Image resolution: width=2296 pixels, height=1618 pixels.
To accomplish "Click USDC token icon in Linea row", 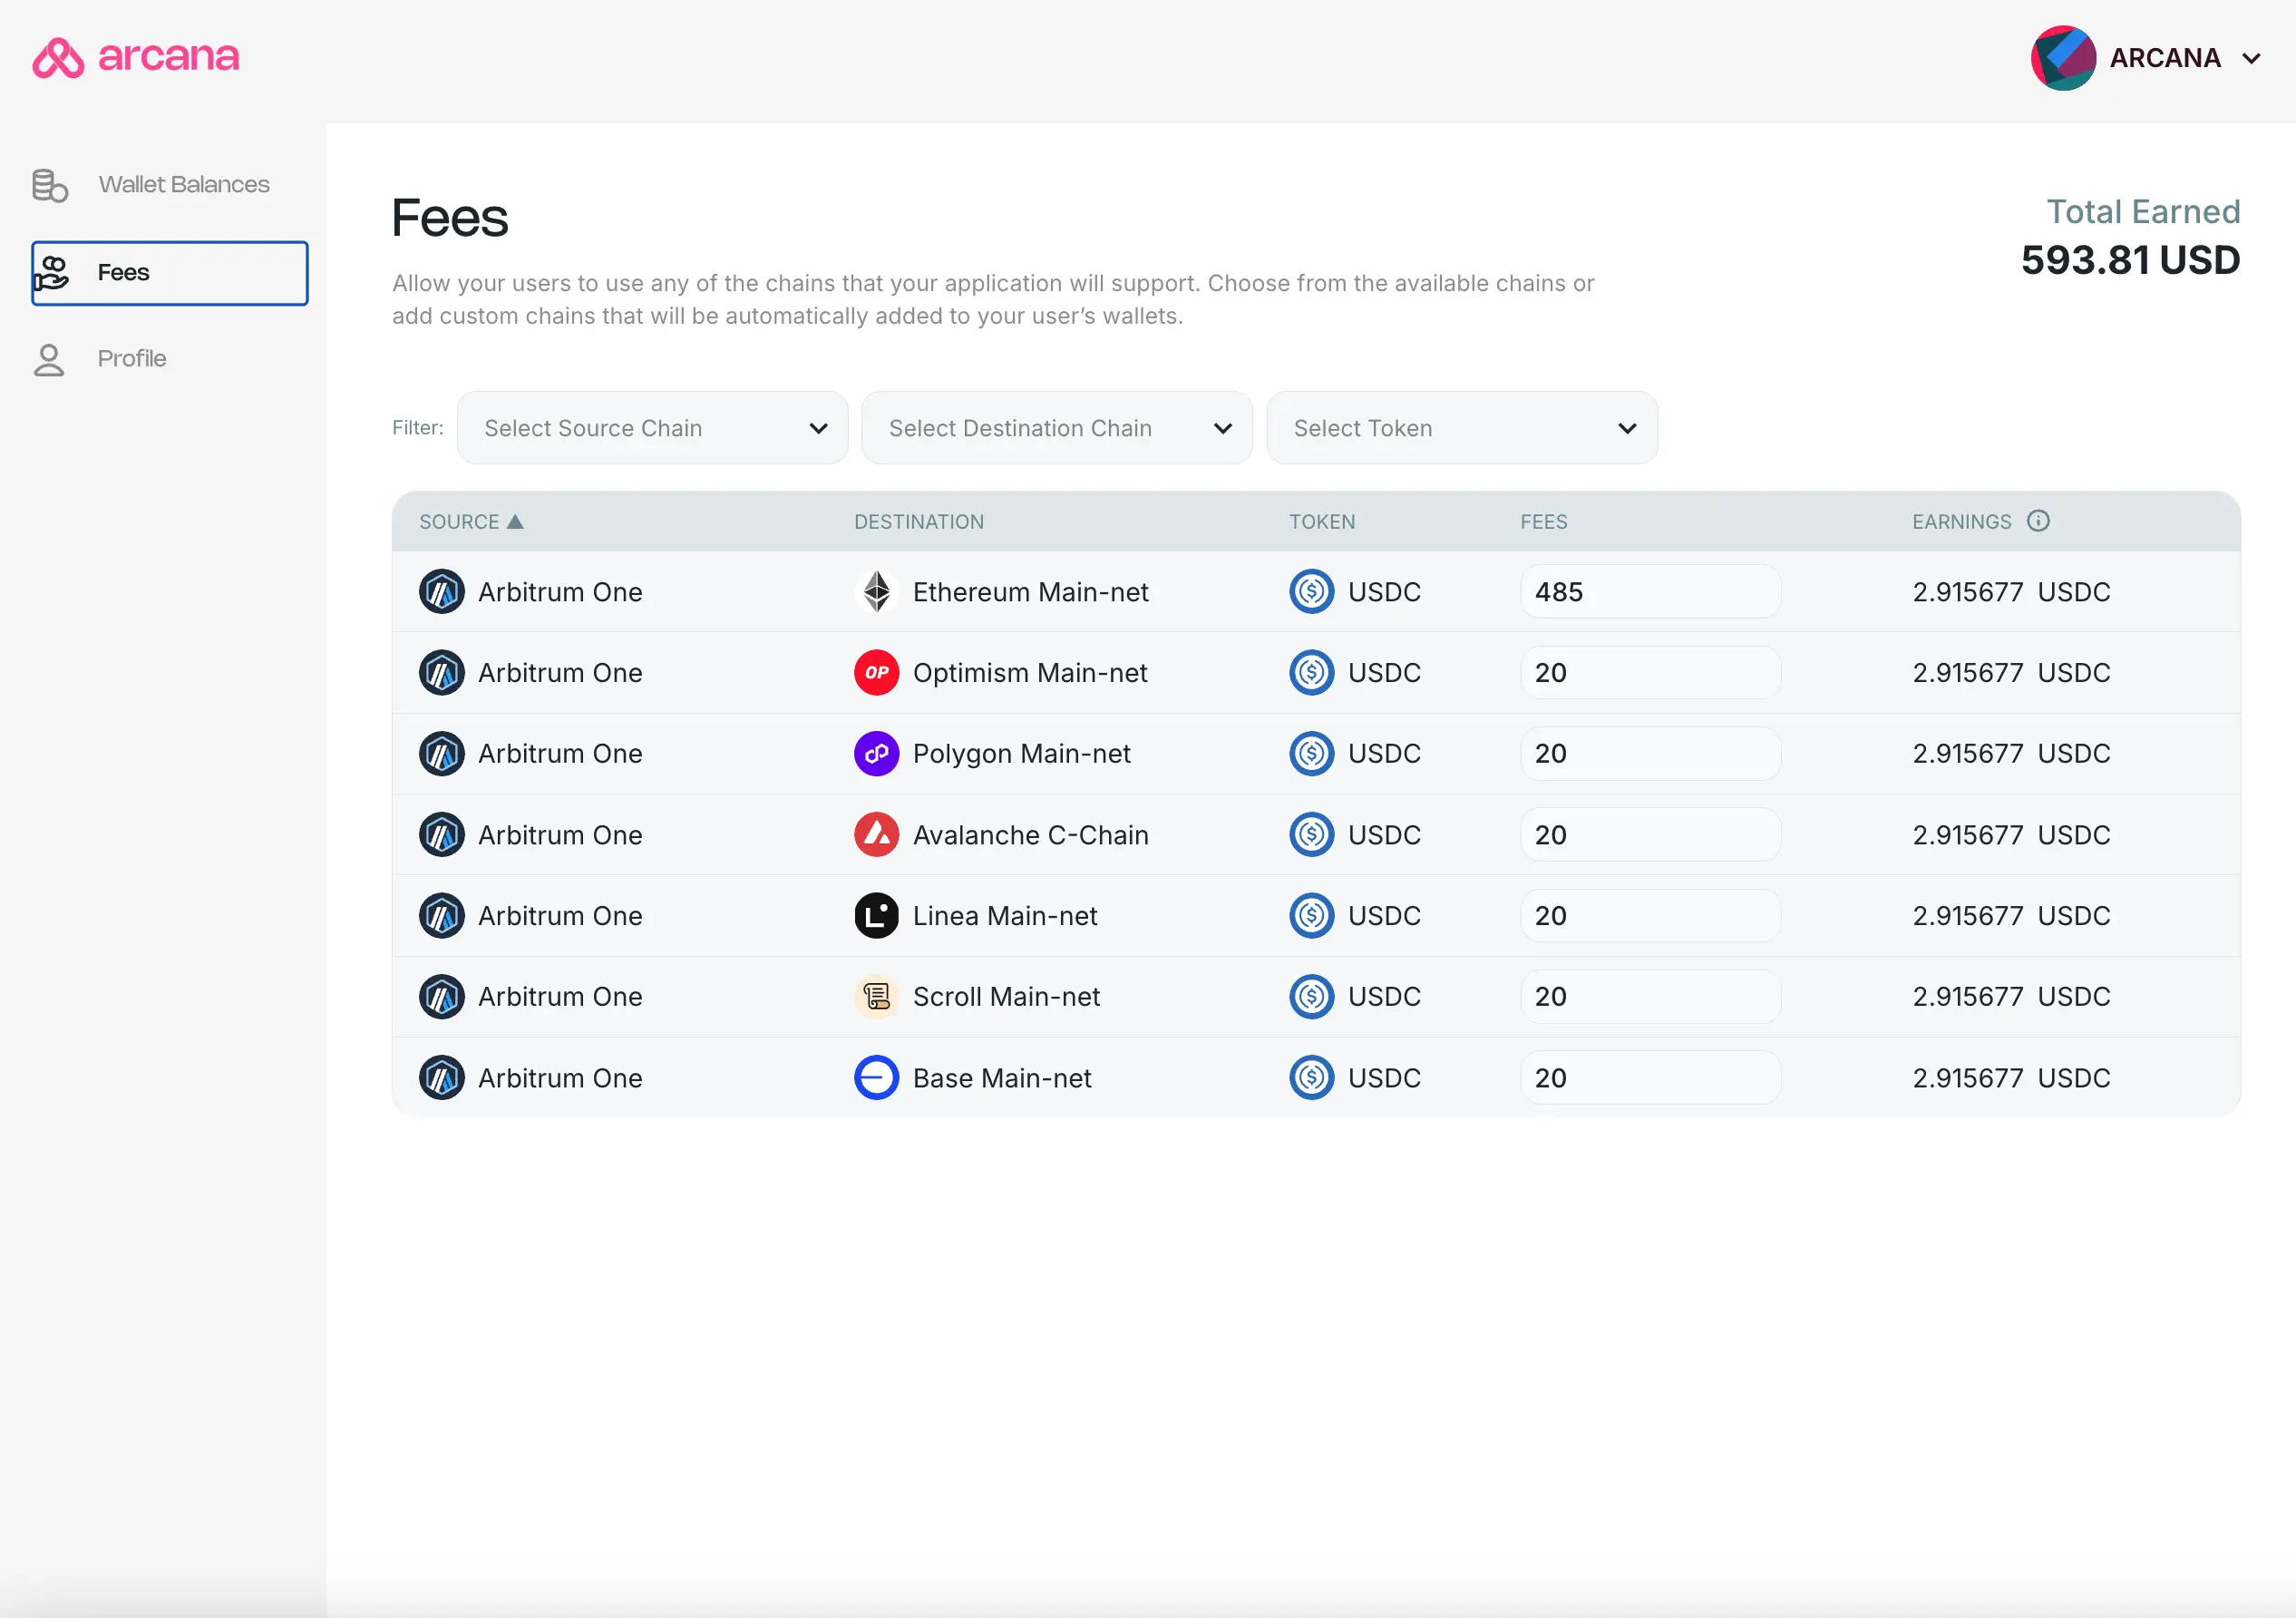I will point(1312,916).
